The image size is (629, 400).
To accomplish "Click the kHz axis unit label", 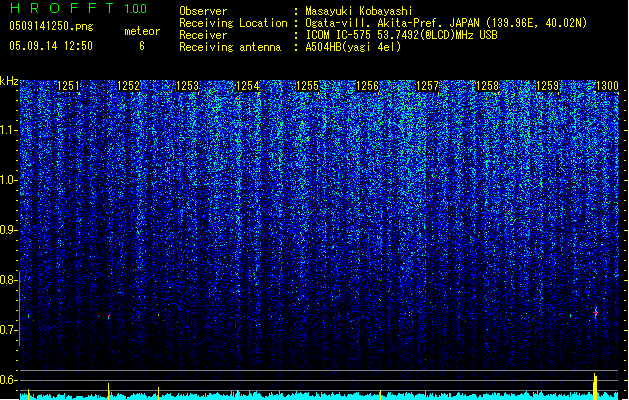I will [x=9, y=81].
